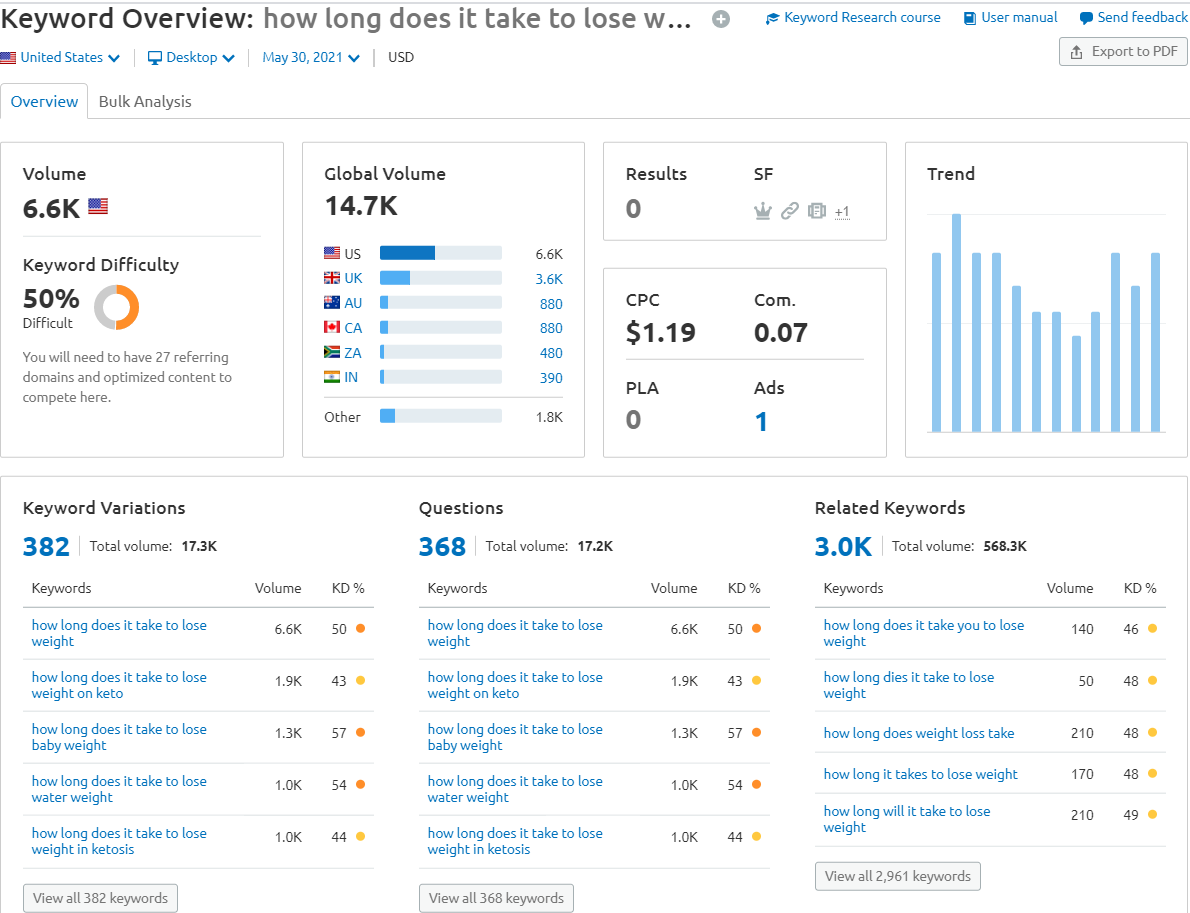Click the plus icon next to keyword title
1190x913 pixels.
(721, 20)
